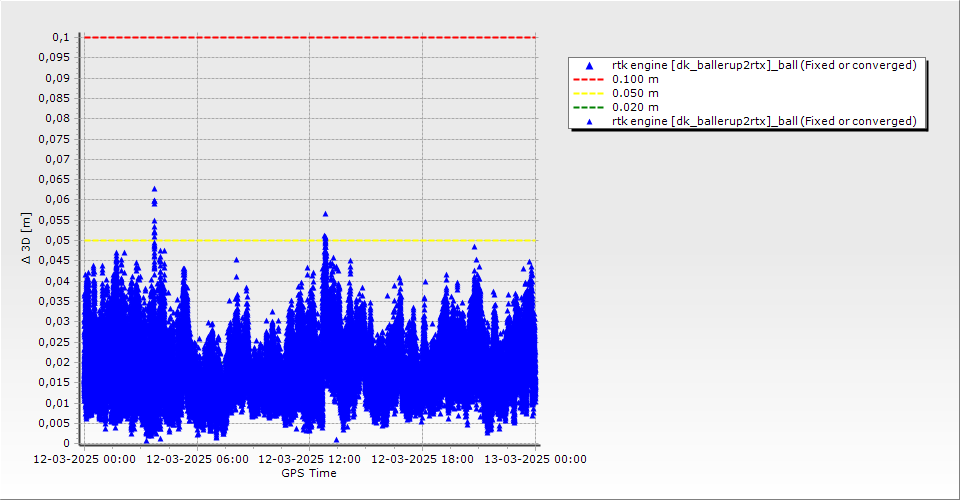Click the "0,09" y-axis tick label
Image resolution: width=960 pixels, height=500 pixels.
pos(58,78)
